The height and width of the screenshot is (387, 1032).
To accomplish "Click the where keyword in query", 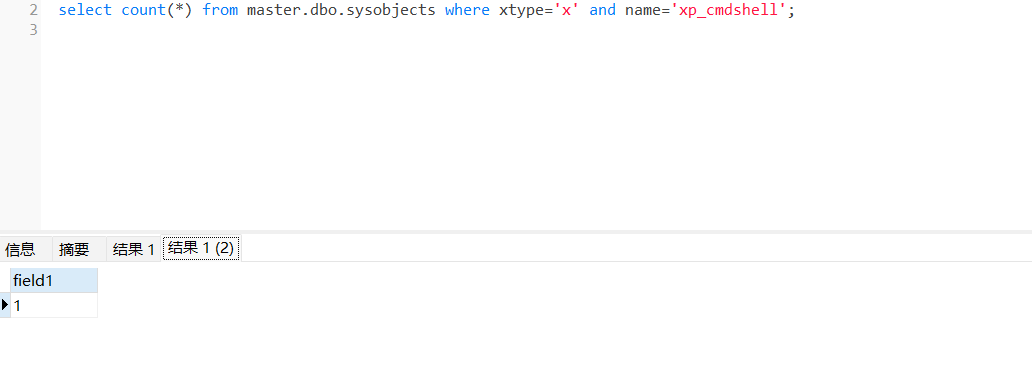I will click(467, 11).
